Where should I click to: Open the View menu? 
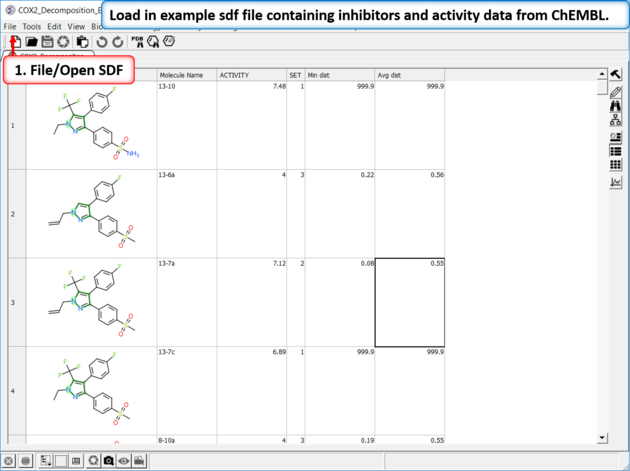pyautogui.click(x=77, y=26)
